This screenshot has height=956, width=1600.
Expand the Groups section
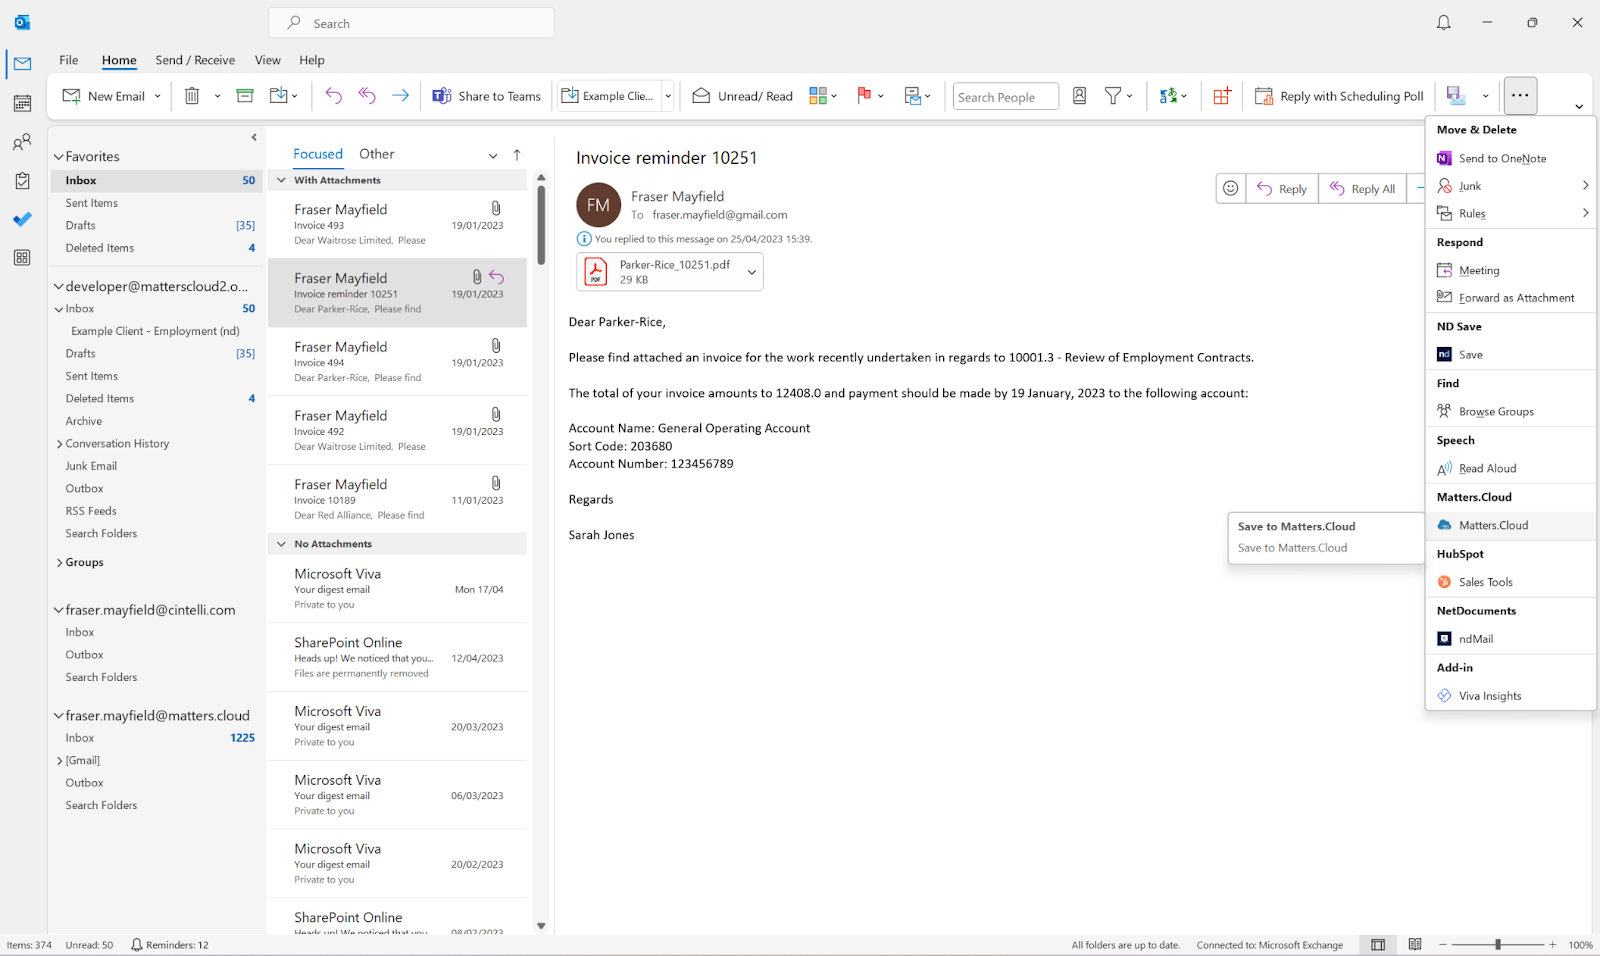(x=60, y=563)
